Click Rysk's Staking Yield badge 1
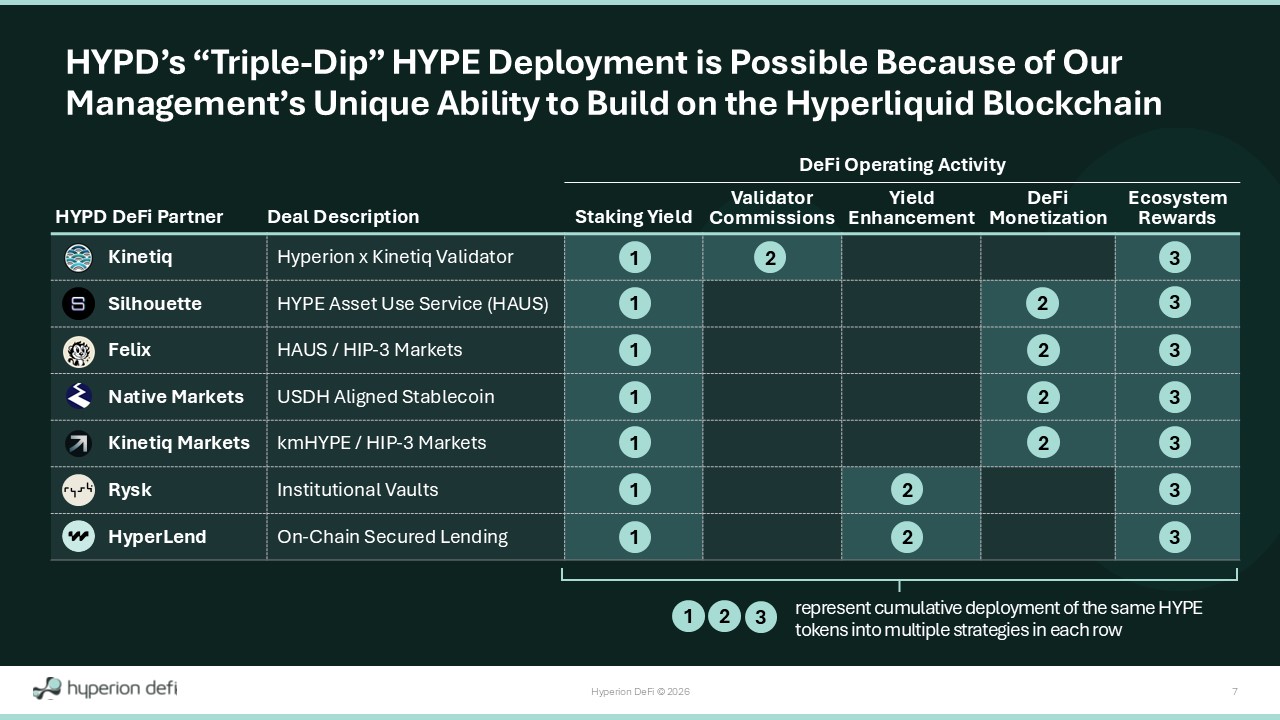The height and width of the screenshot is (720, 1280). click(634, 490)
